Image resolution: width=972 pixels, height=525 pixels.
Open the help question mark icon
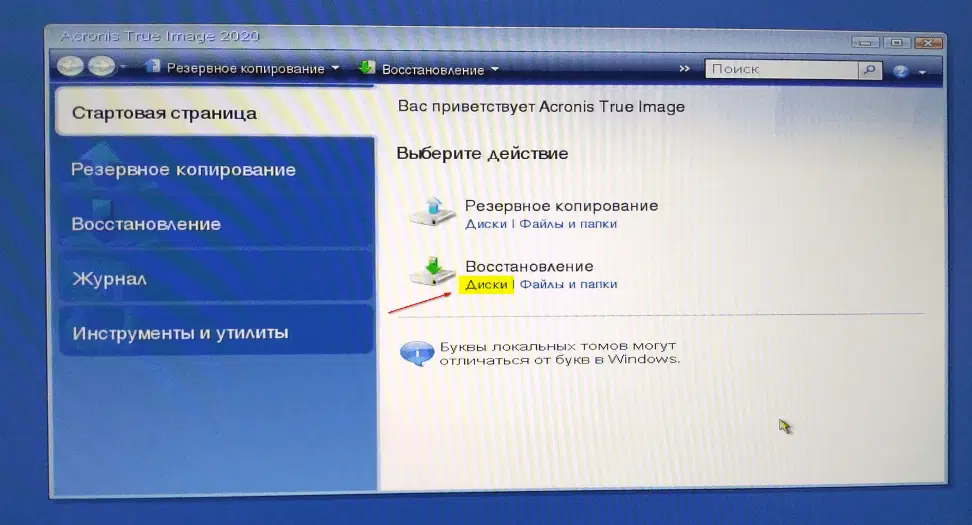901,71
